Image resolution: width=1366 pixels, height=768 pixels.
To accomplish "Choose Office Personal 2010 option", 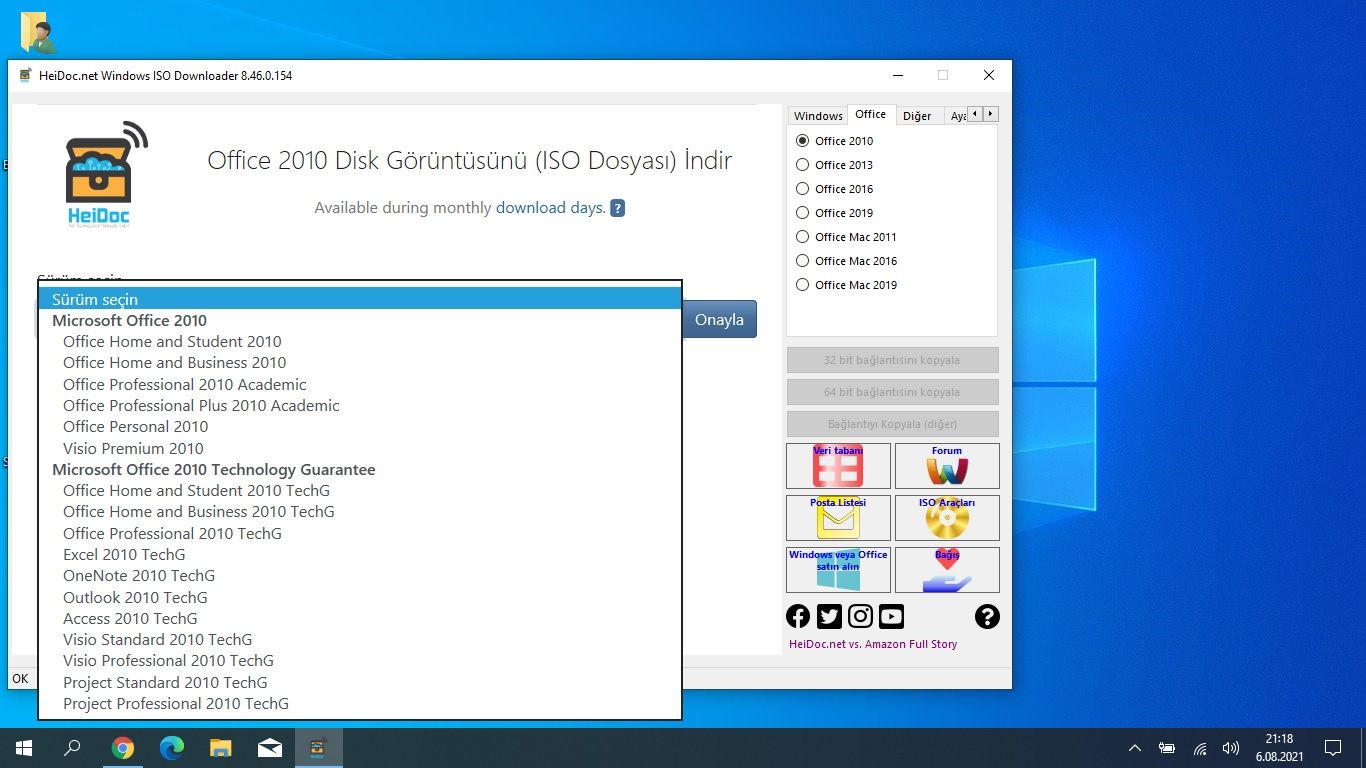I will (x=360, y=427).
